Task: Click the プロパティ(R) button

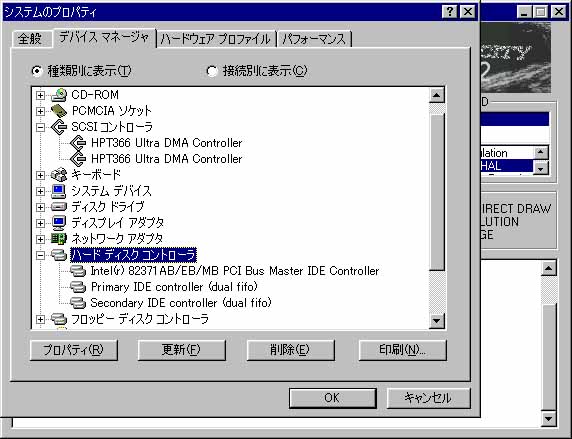Action: click(x=74, y=350)
